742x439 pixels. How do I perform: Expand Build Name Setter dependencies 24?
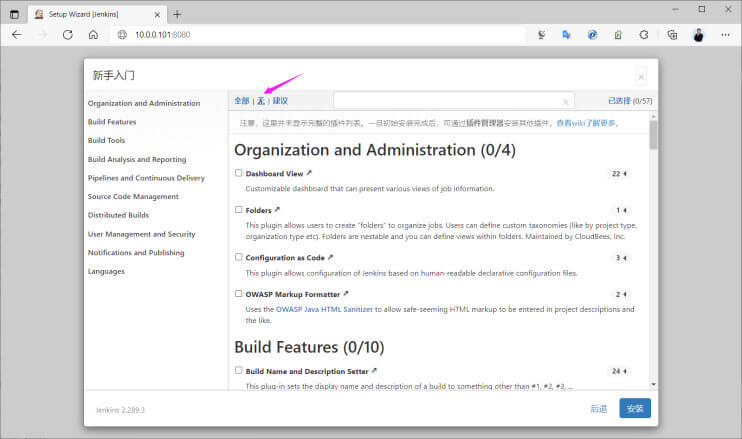[x=619, y=371]
